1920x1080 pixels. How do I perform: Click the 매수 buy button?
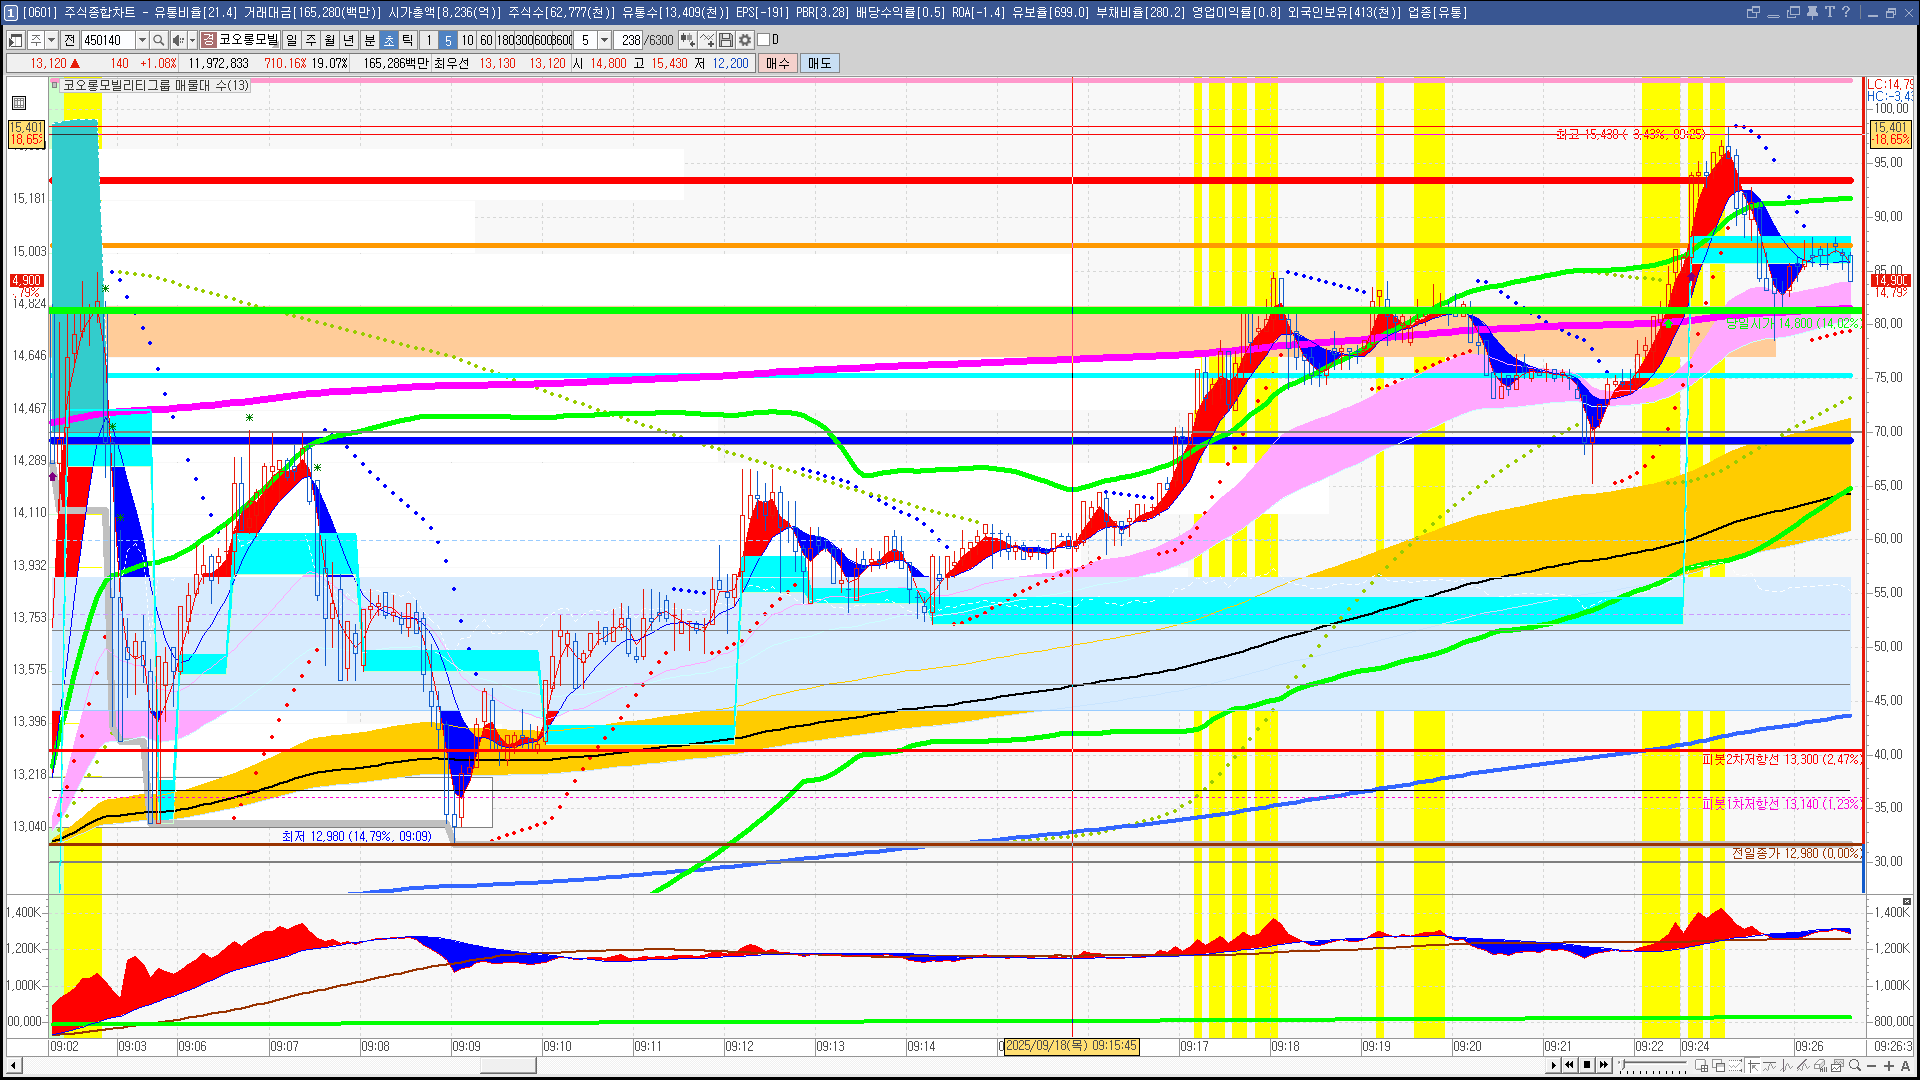coord(778,63)
